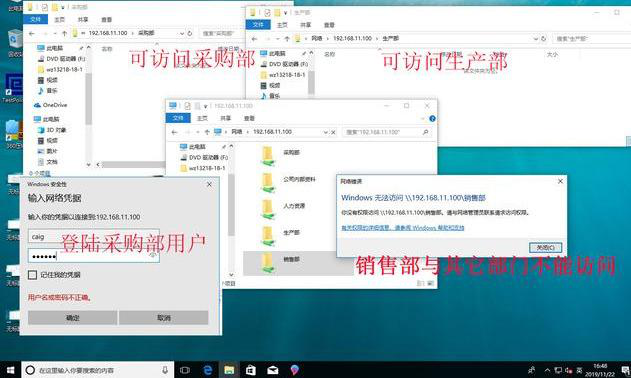Open File Explorer from the taskbar
The height and width of the screenshot is (378, 631).
pyautogui.click(x=229, y=370)
